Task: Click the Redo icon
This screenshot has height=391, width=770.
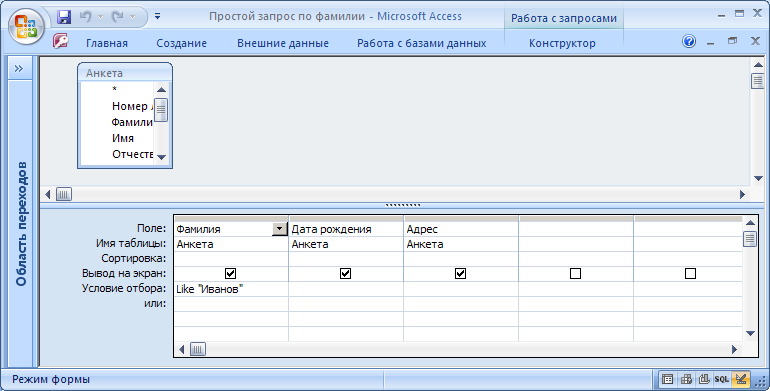Action: pyautogui.click(x=118, y=17)
